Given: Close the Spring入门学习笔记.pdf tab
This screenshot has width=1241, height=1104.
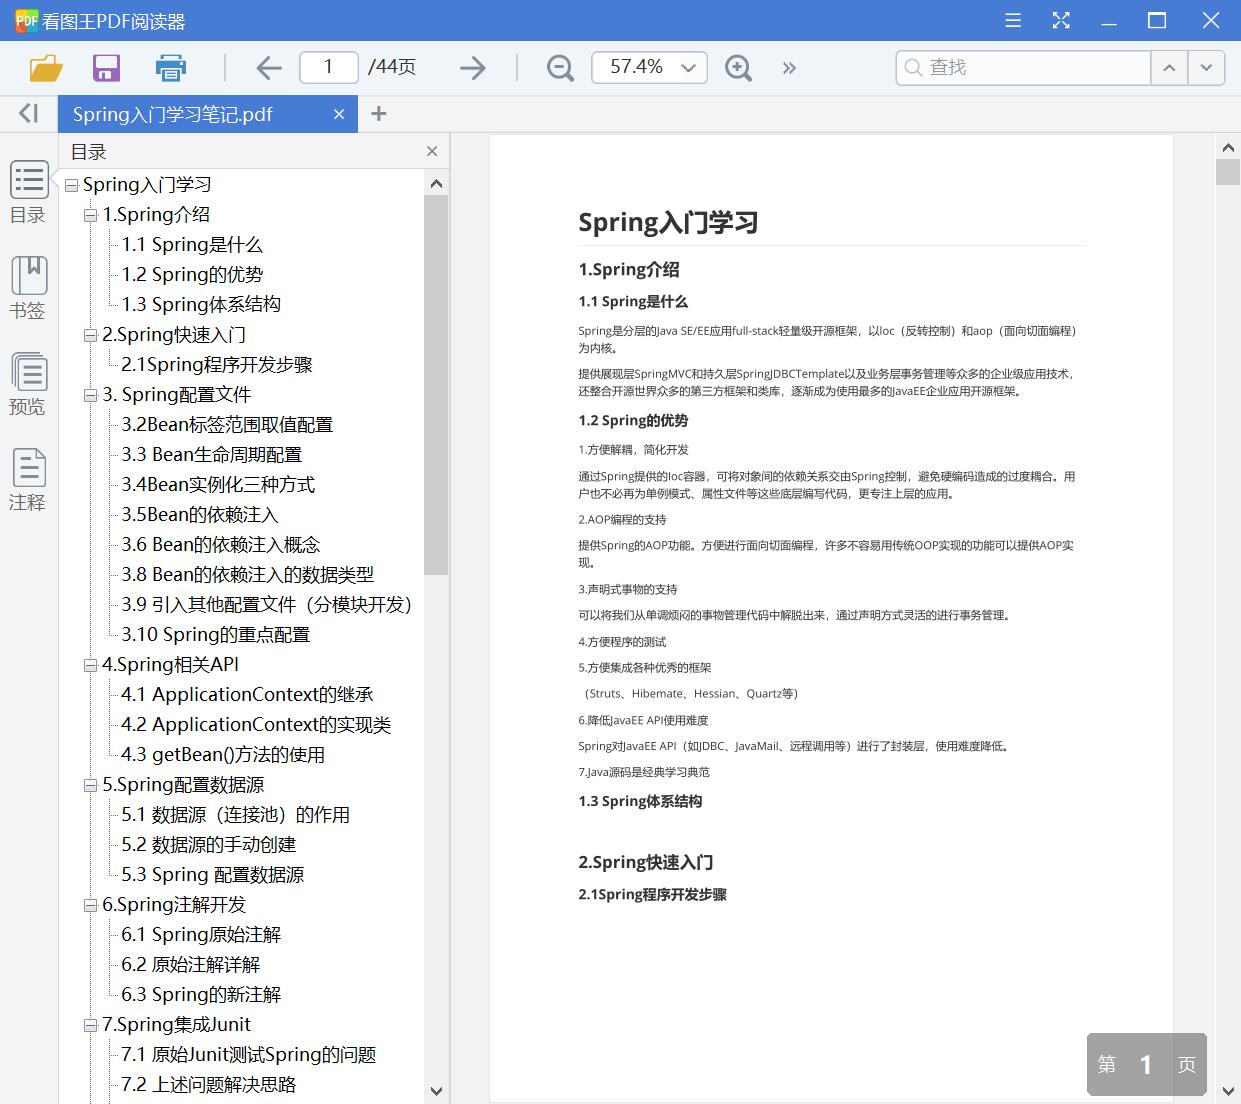Looking at the screenshot, I should (x=339, y=114).
